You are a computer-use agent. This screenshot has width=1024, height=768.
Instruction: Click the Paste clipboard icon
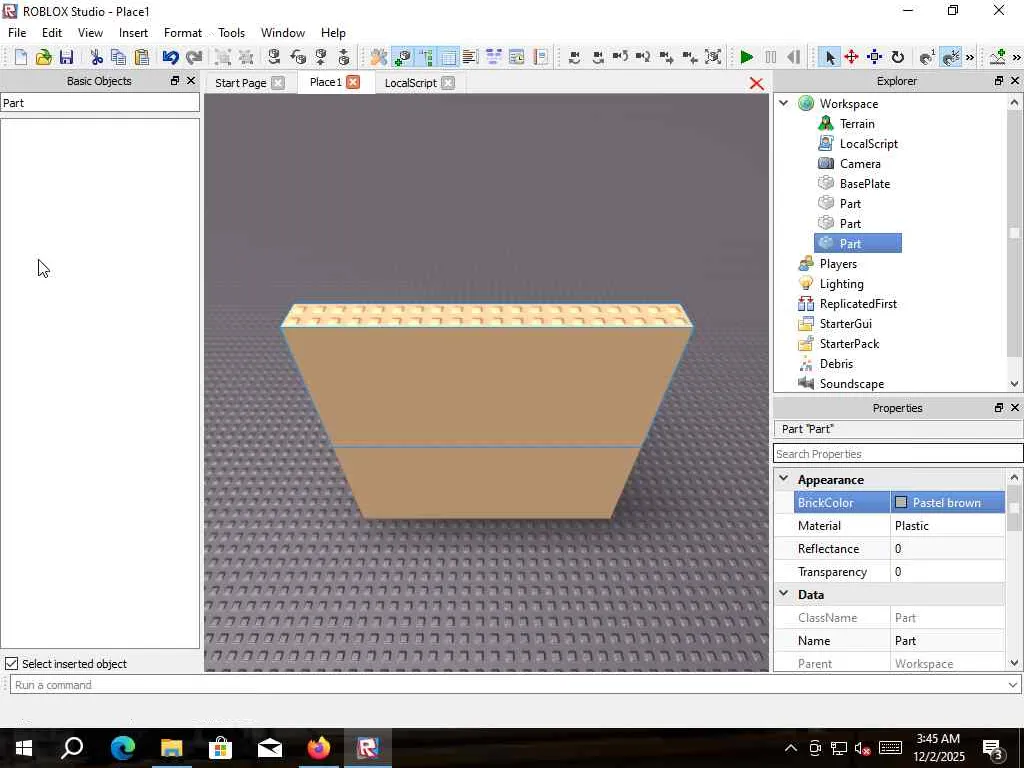click(x=142, y=57)
